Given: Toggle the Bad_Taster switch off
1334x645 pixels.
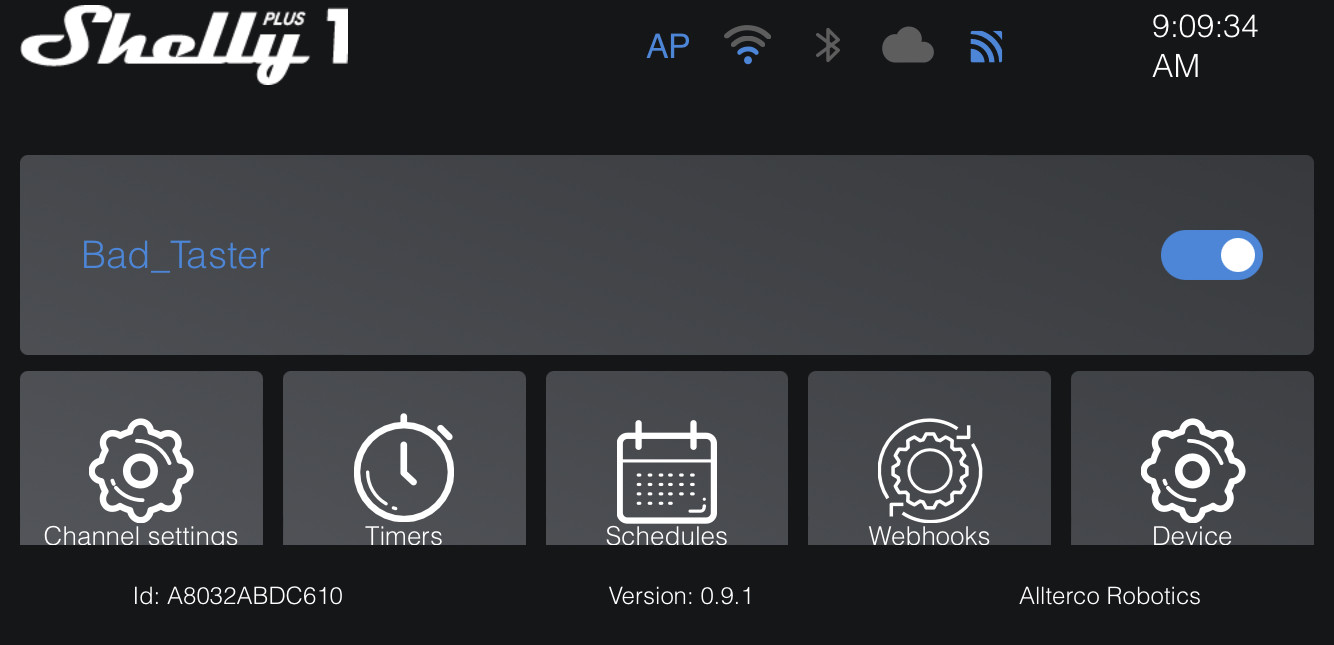Looking at the screenshot, I should click(1211, 255).
